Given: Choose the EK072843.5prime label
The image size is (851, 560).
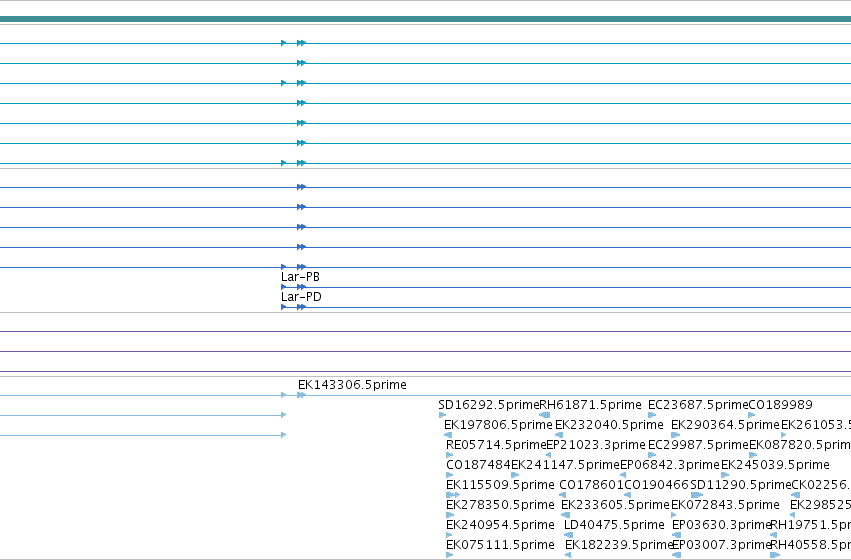Looking at the screenshot, I should (725, 505).
